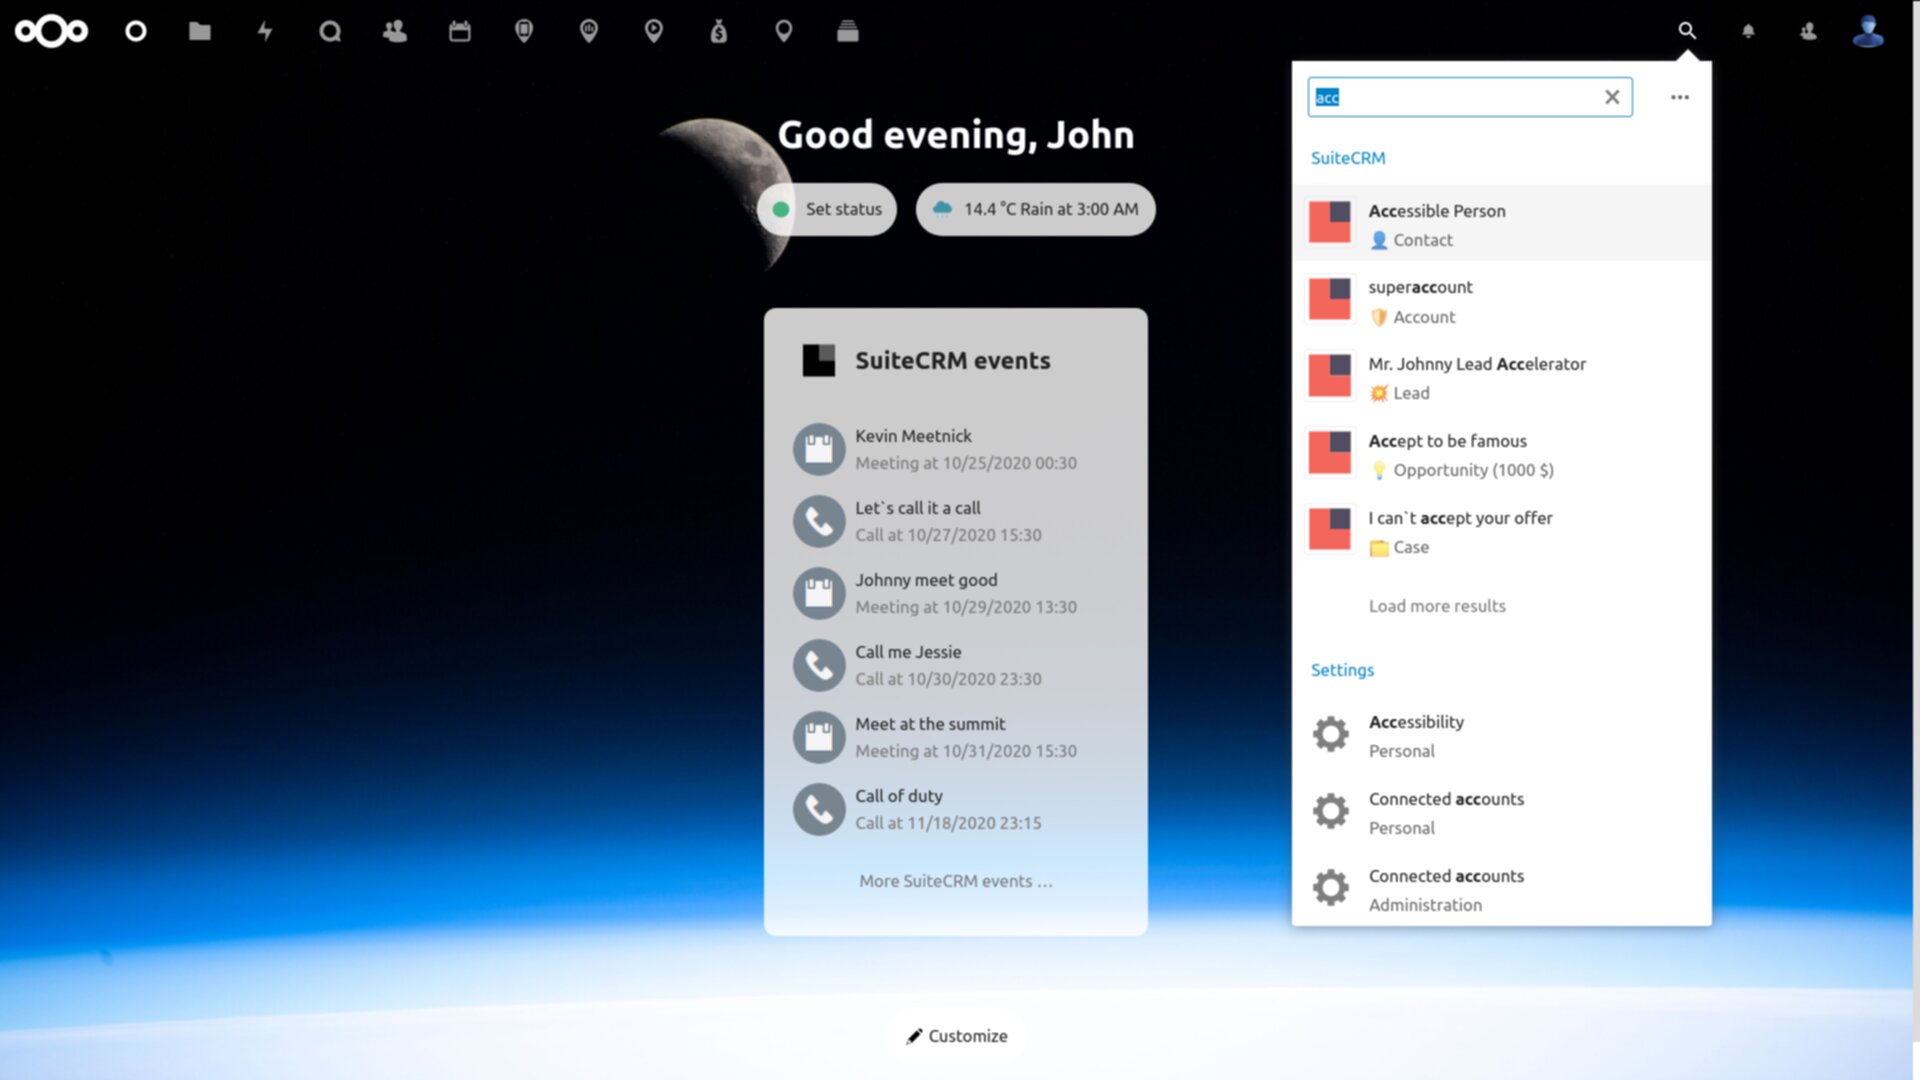Open the Dashboard app circle icon

pos(136,31)
